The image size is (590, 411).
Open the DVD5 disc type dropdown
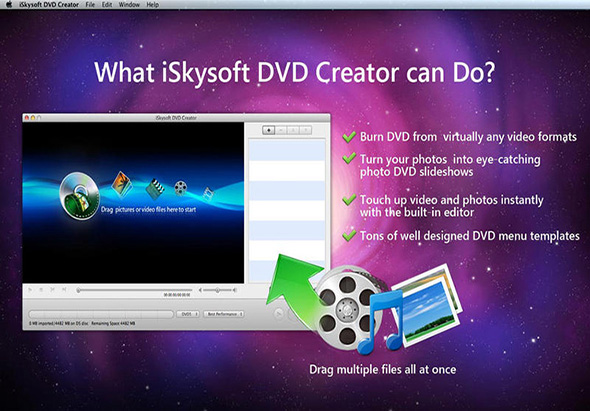coord(188,314)
